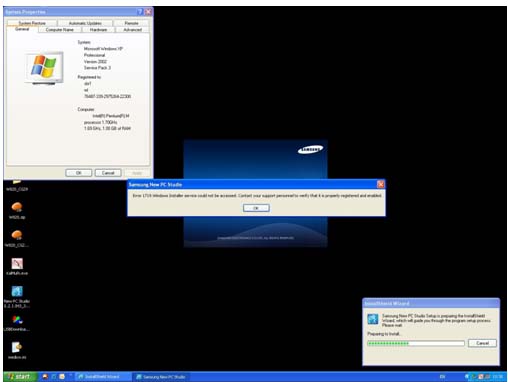Select the first orange zip file icon on desktop

pyautogui.click(x=17, y=207)
